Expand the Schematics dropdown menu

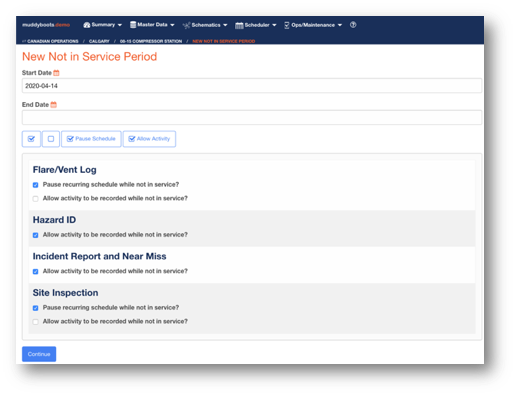(205, 25)
